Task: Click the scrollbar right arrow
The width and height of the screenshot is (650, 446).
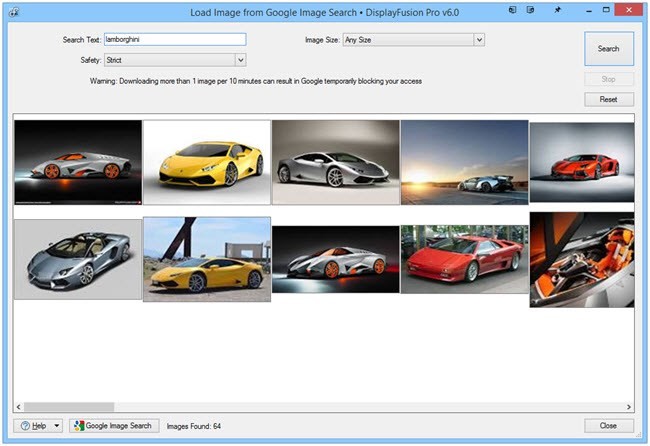Action: point(629,407)
